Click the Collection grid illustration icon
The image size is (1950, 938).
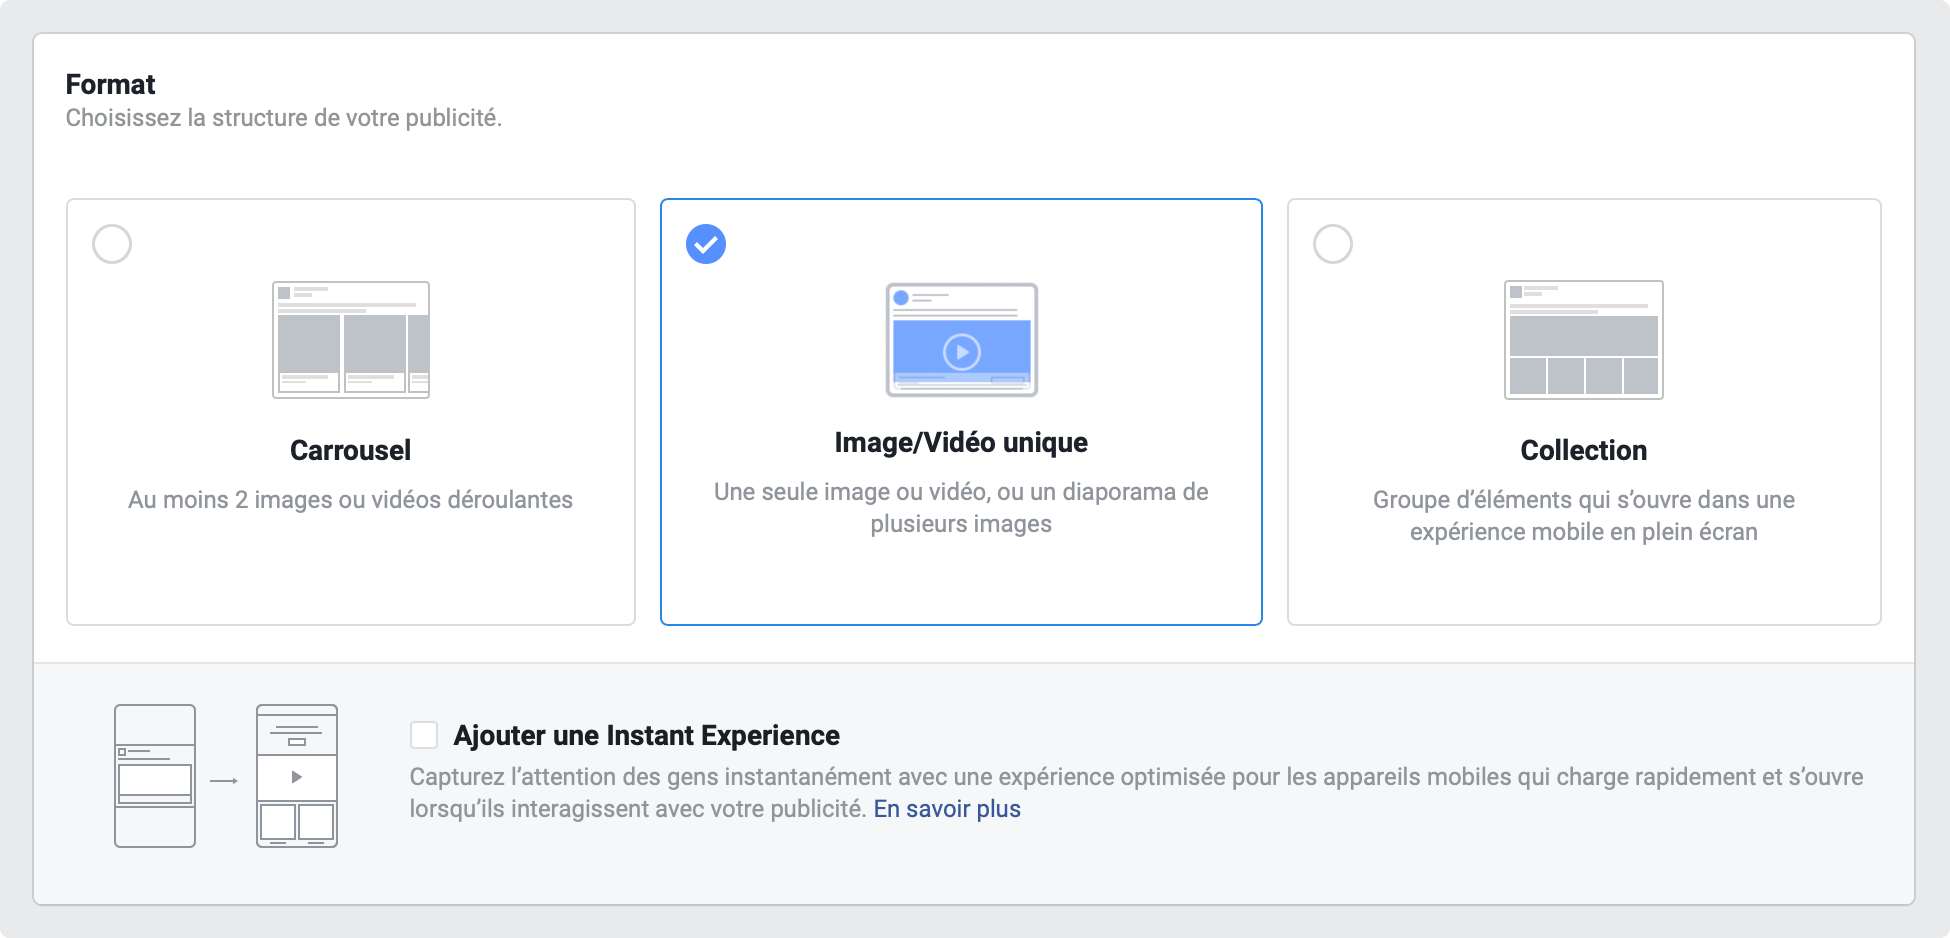1584,340
